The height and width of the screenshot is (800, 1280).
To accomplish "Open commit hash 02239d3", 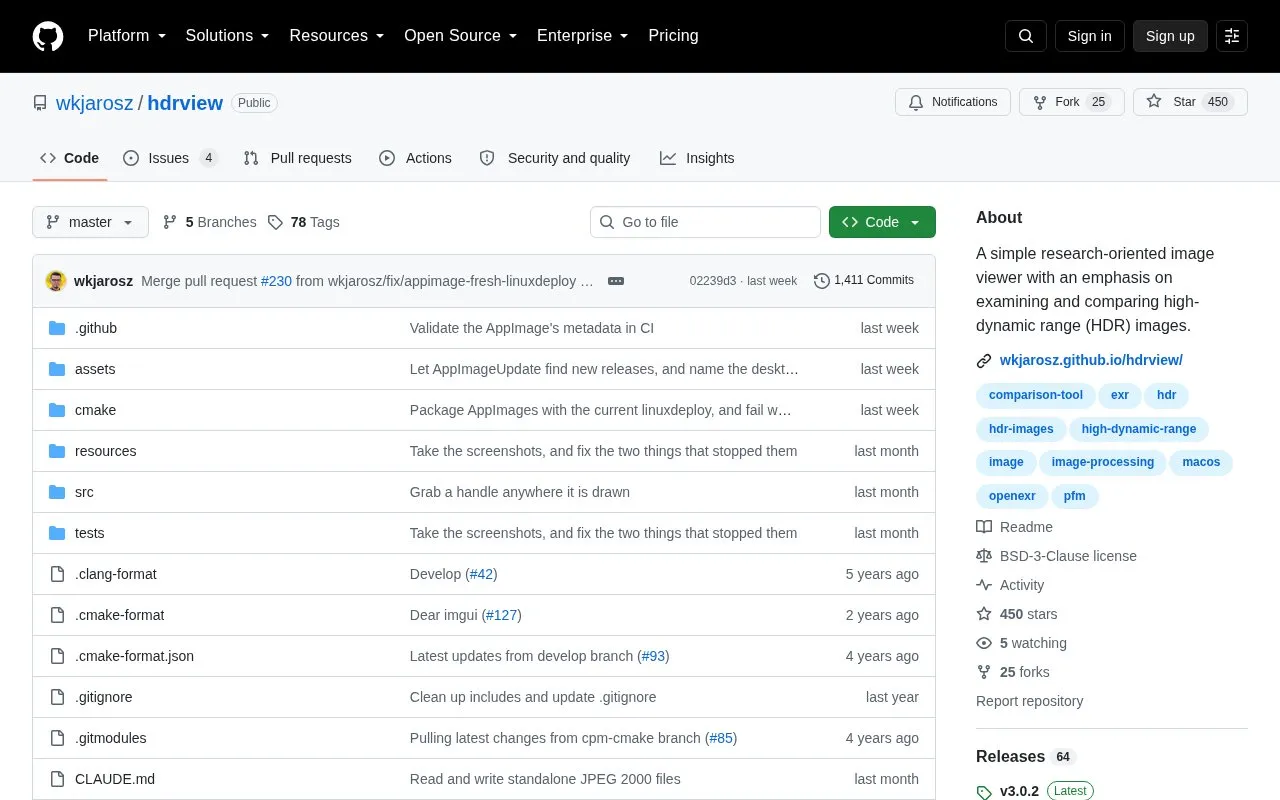I will point(713,281).
